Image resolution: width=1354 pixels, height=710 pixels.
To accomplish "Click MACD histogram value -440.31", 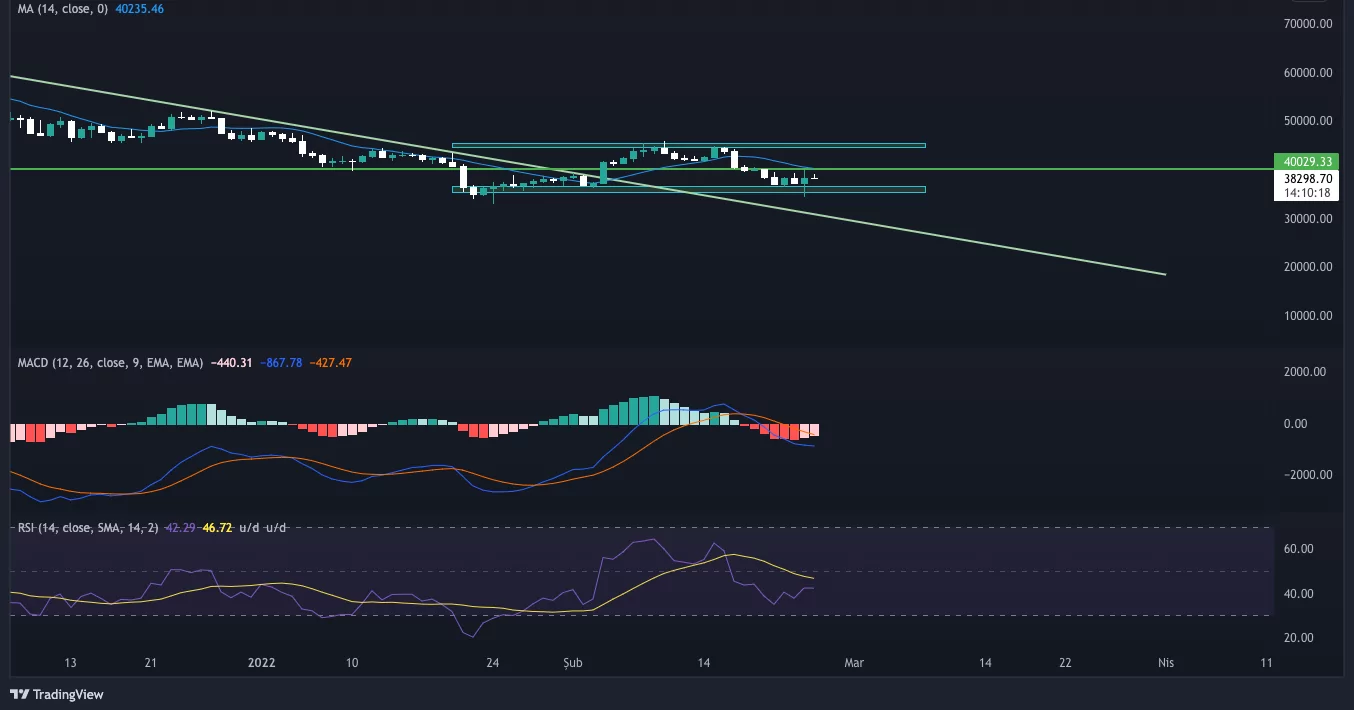I will (x=231, y=363).
